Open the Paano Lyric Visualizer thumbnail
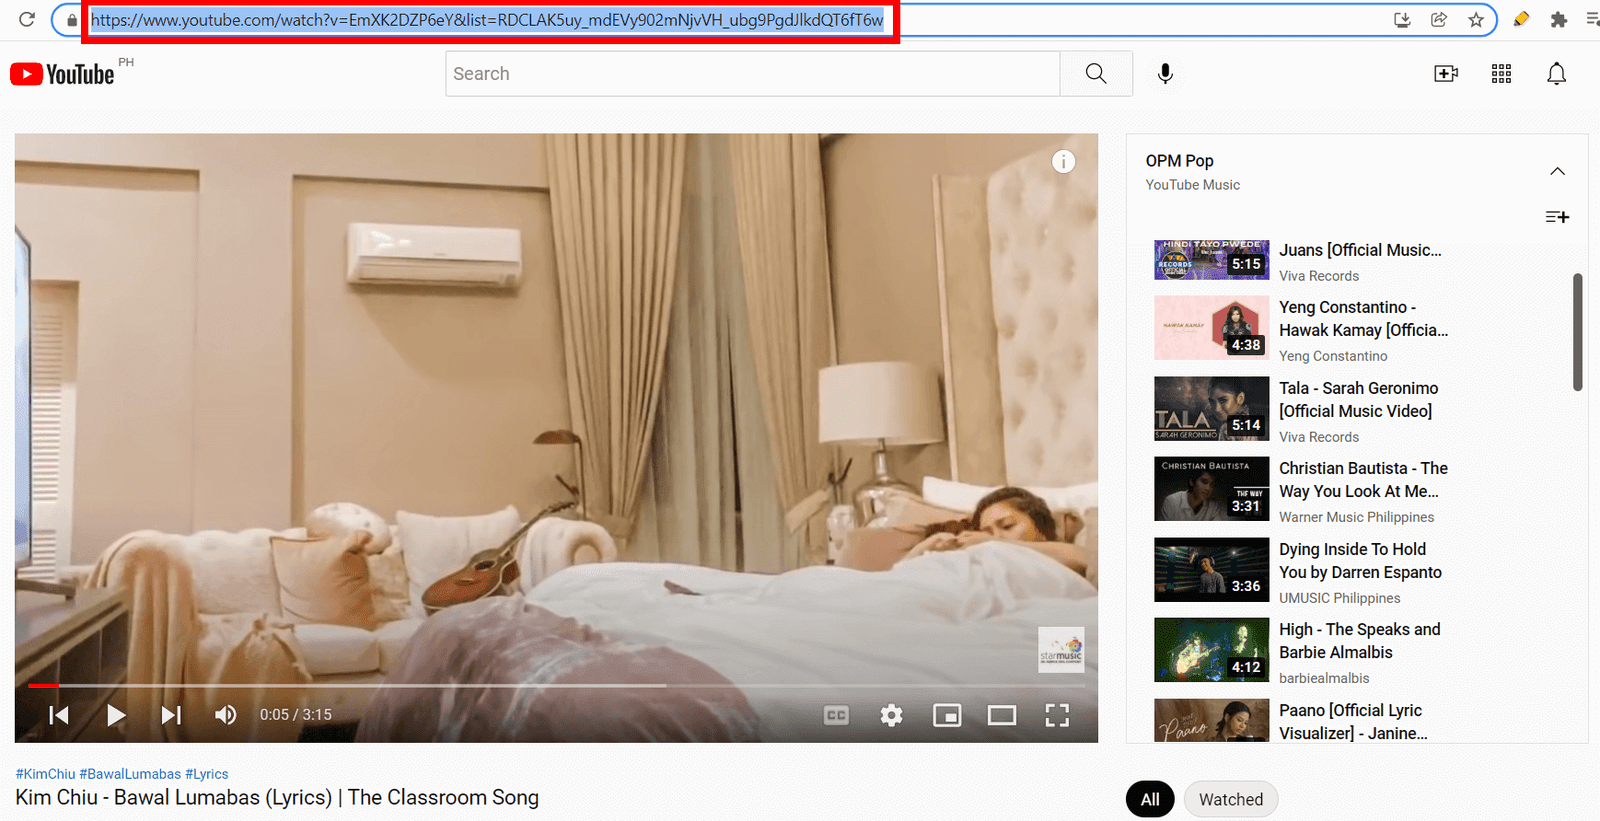This screenshot has height=821, width=1600. coord(1211,720)
